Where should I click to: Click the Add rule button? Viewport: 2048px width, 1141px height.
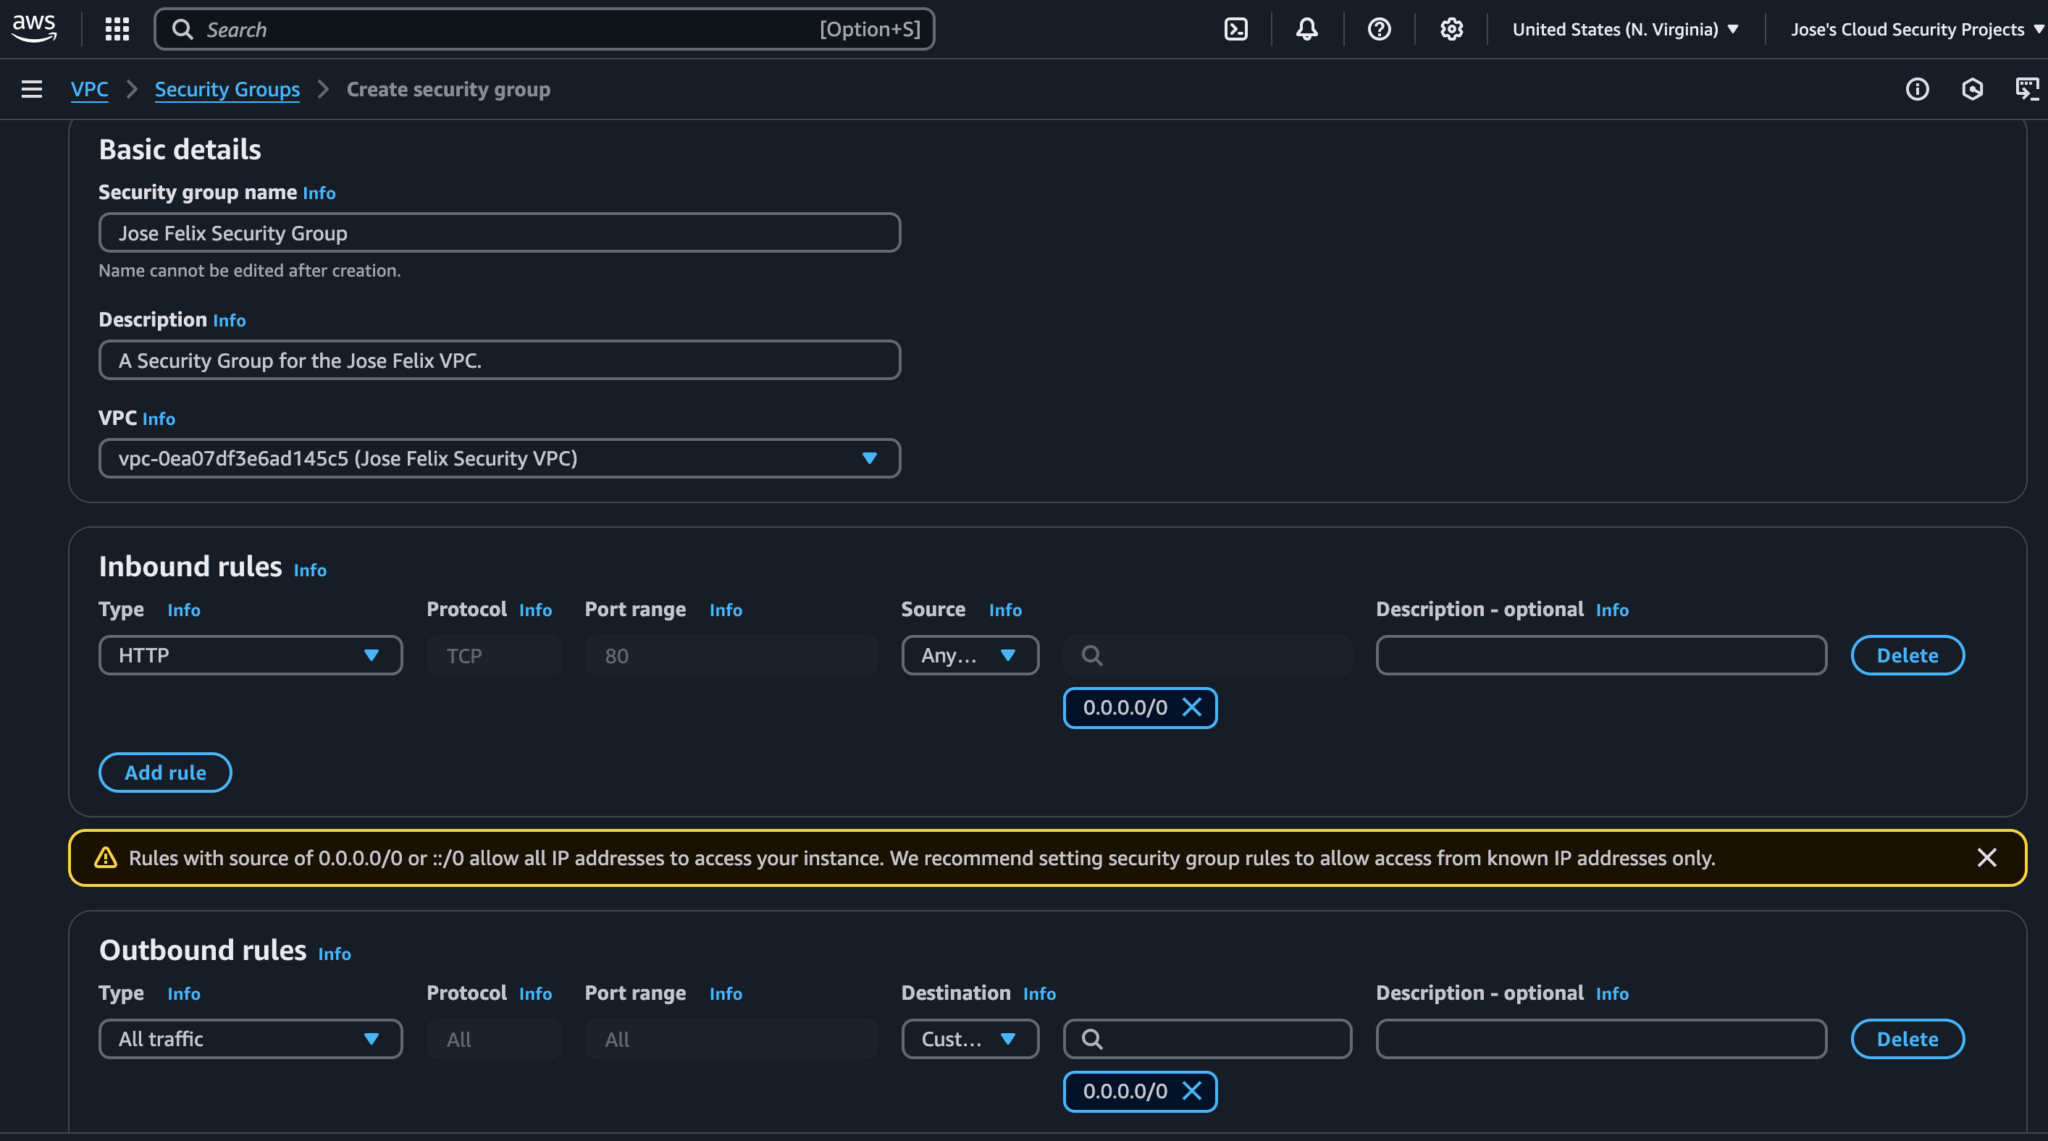tap(165, 772)
